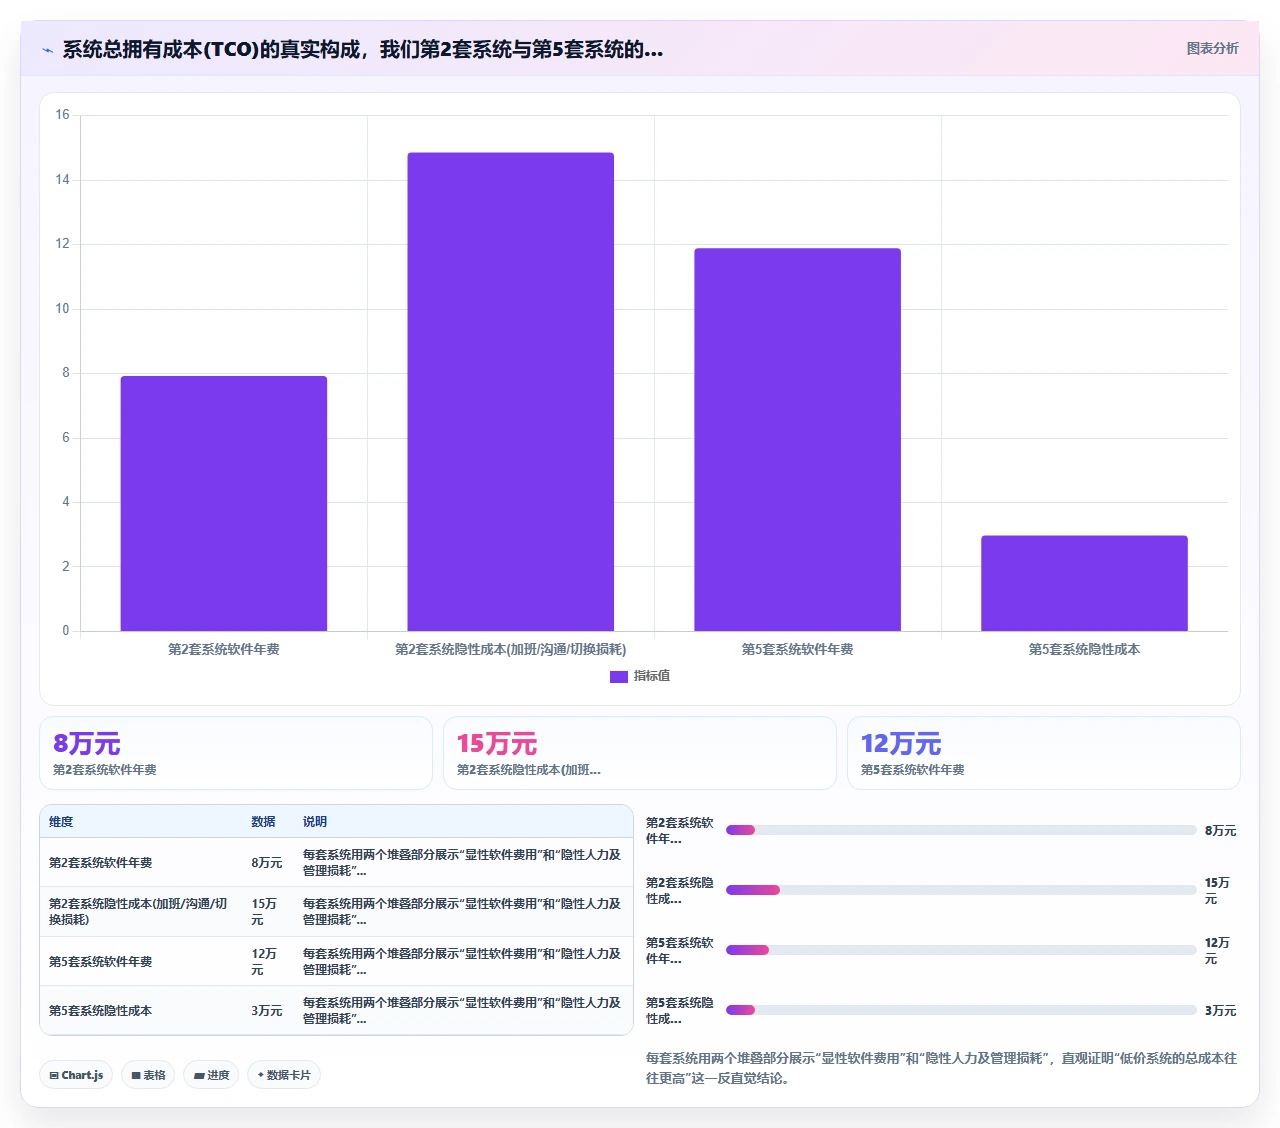The width and height of the screenshot is (1280, 1128).
Task: Open the 图表分析 label in the header
Action: point(1212,48)
